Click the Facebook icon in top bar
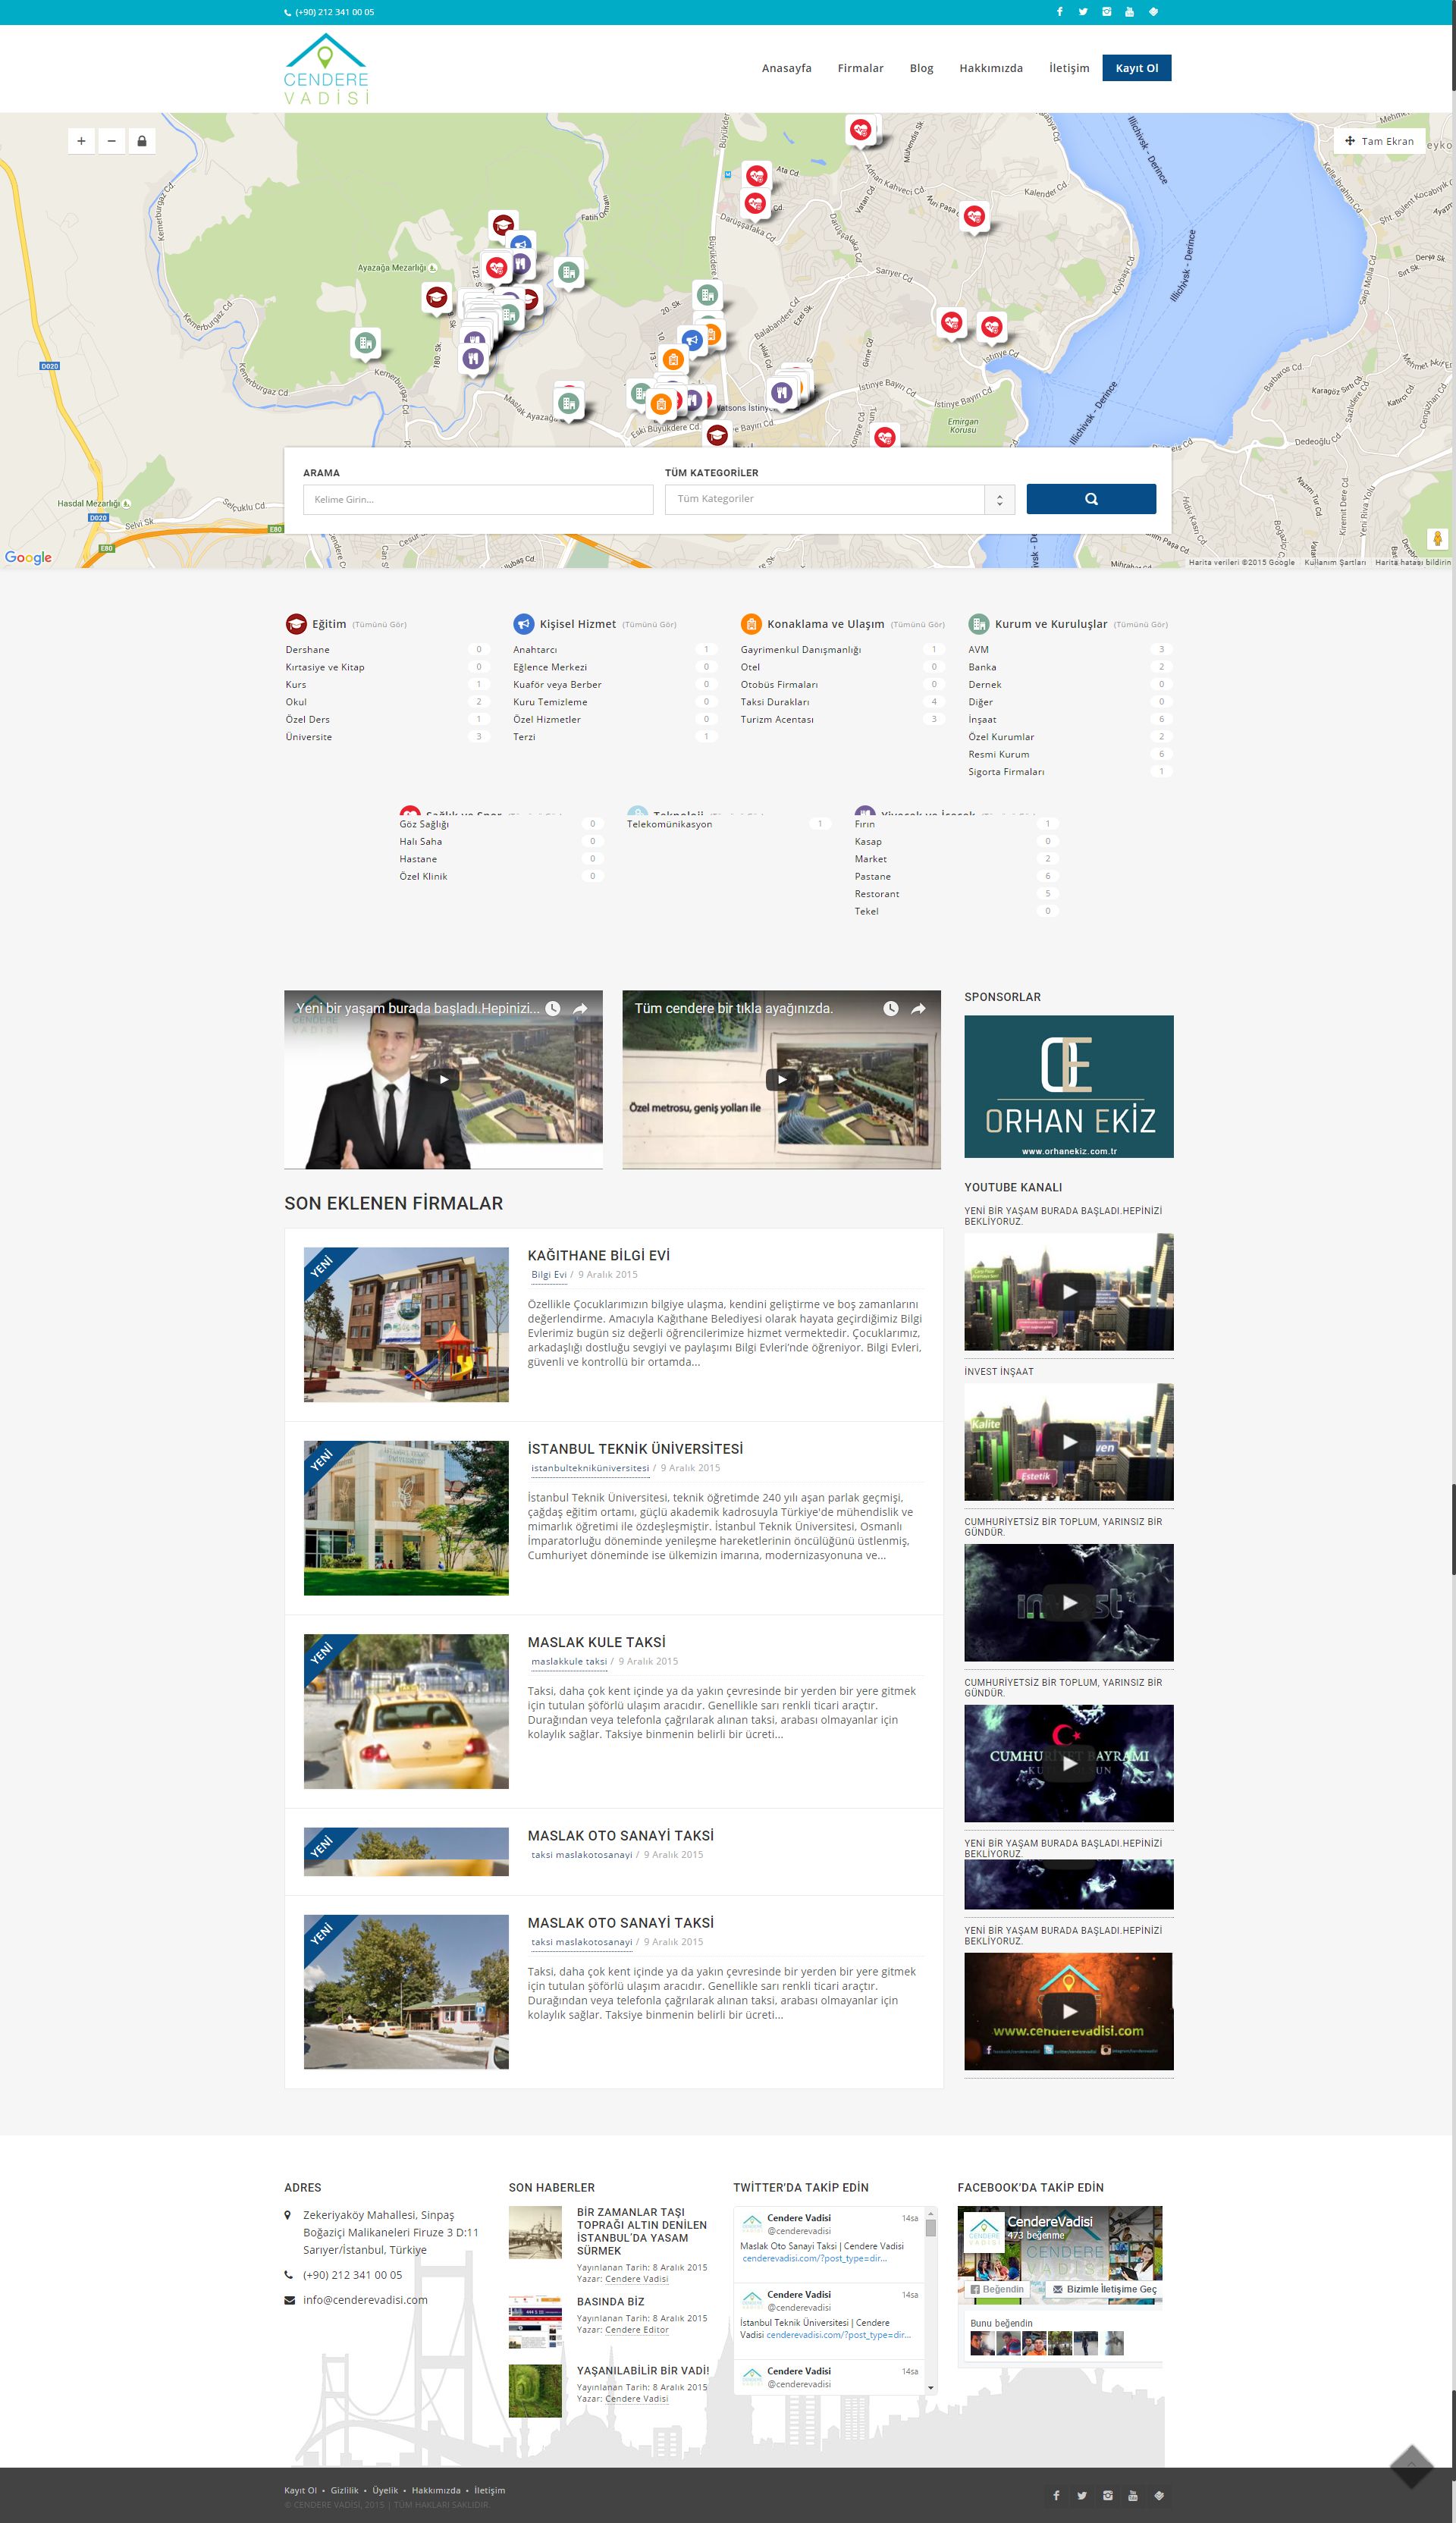 [x=1059, y=12]
